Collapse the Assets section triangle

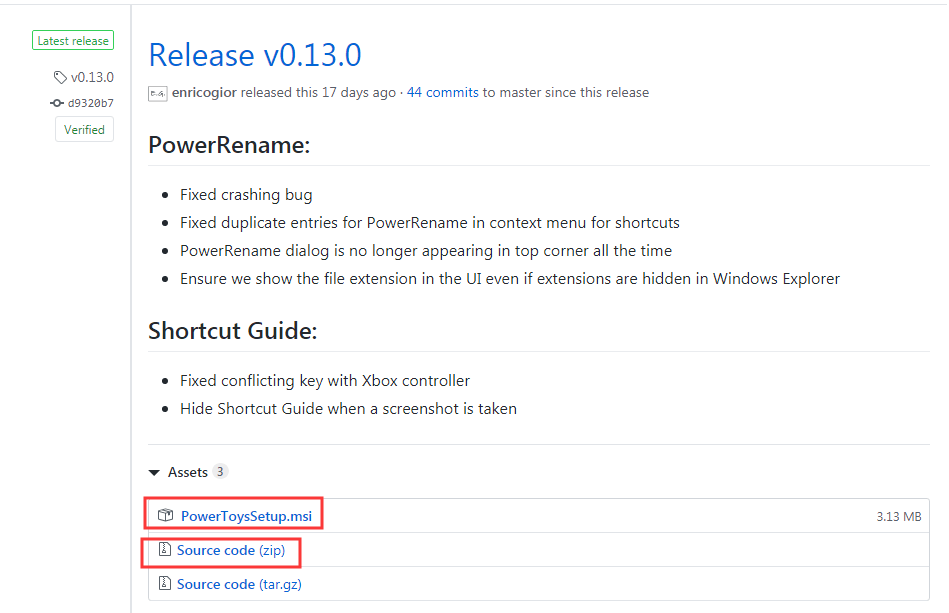(154, 473)
